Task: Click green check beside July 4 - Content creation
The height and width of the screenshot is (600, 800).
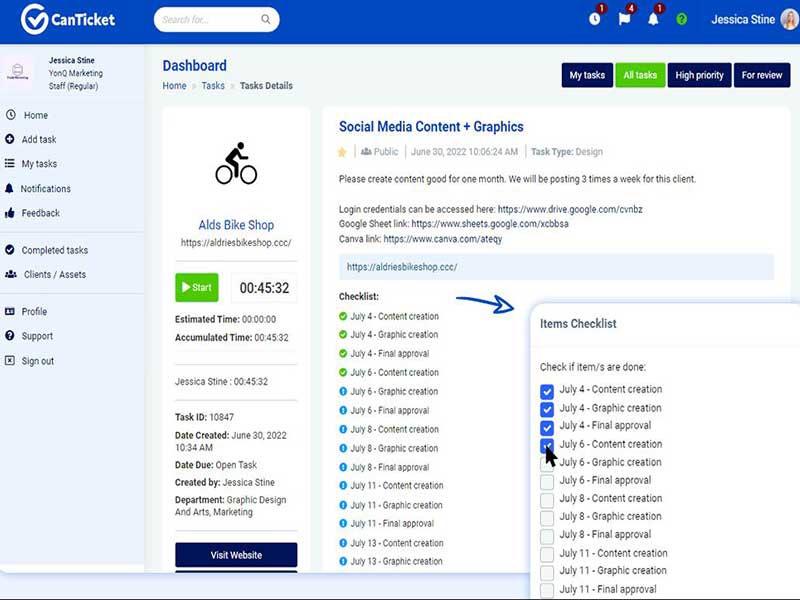Action: click(x=343, y=316)
